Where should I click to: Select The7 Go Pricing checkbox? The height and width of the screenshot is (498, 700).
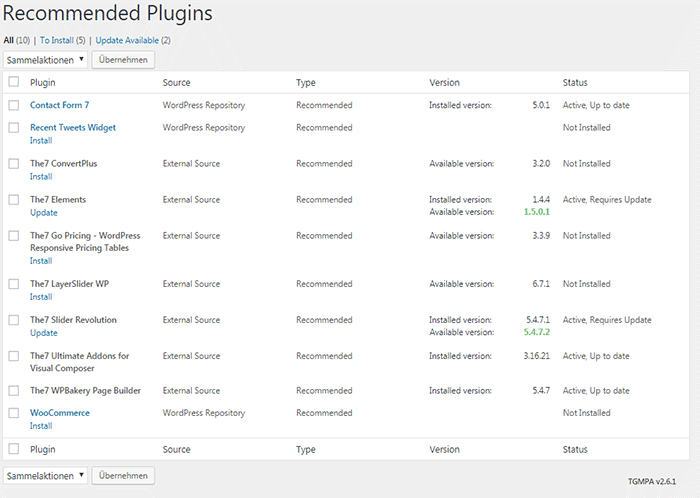pyautogui.click(x=14, y=236)
